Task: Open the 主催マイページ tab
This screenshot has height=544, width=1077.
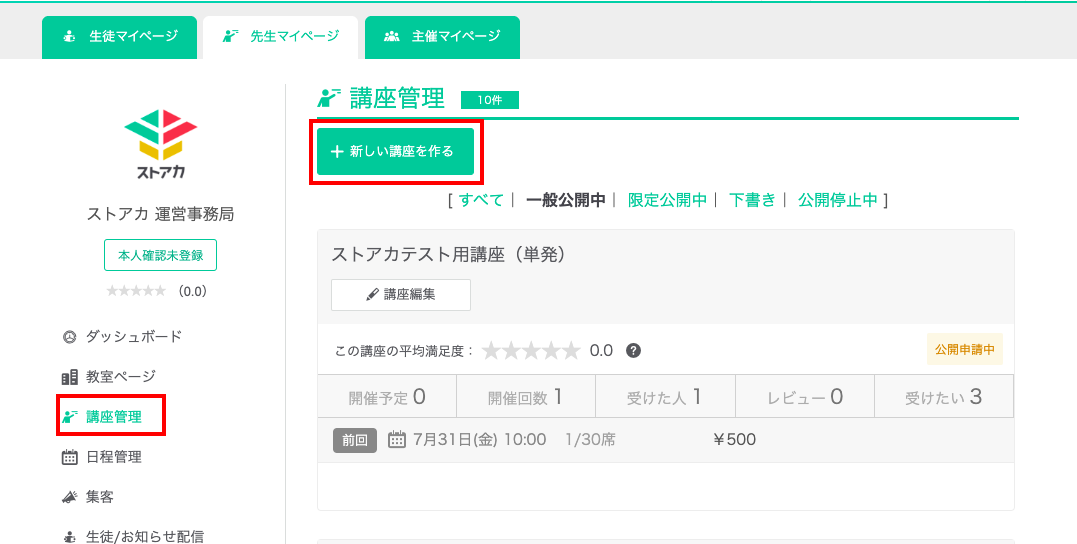Action: pyautogui.click(x=442, y=37)
